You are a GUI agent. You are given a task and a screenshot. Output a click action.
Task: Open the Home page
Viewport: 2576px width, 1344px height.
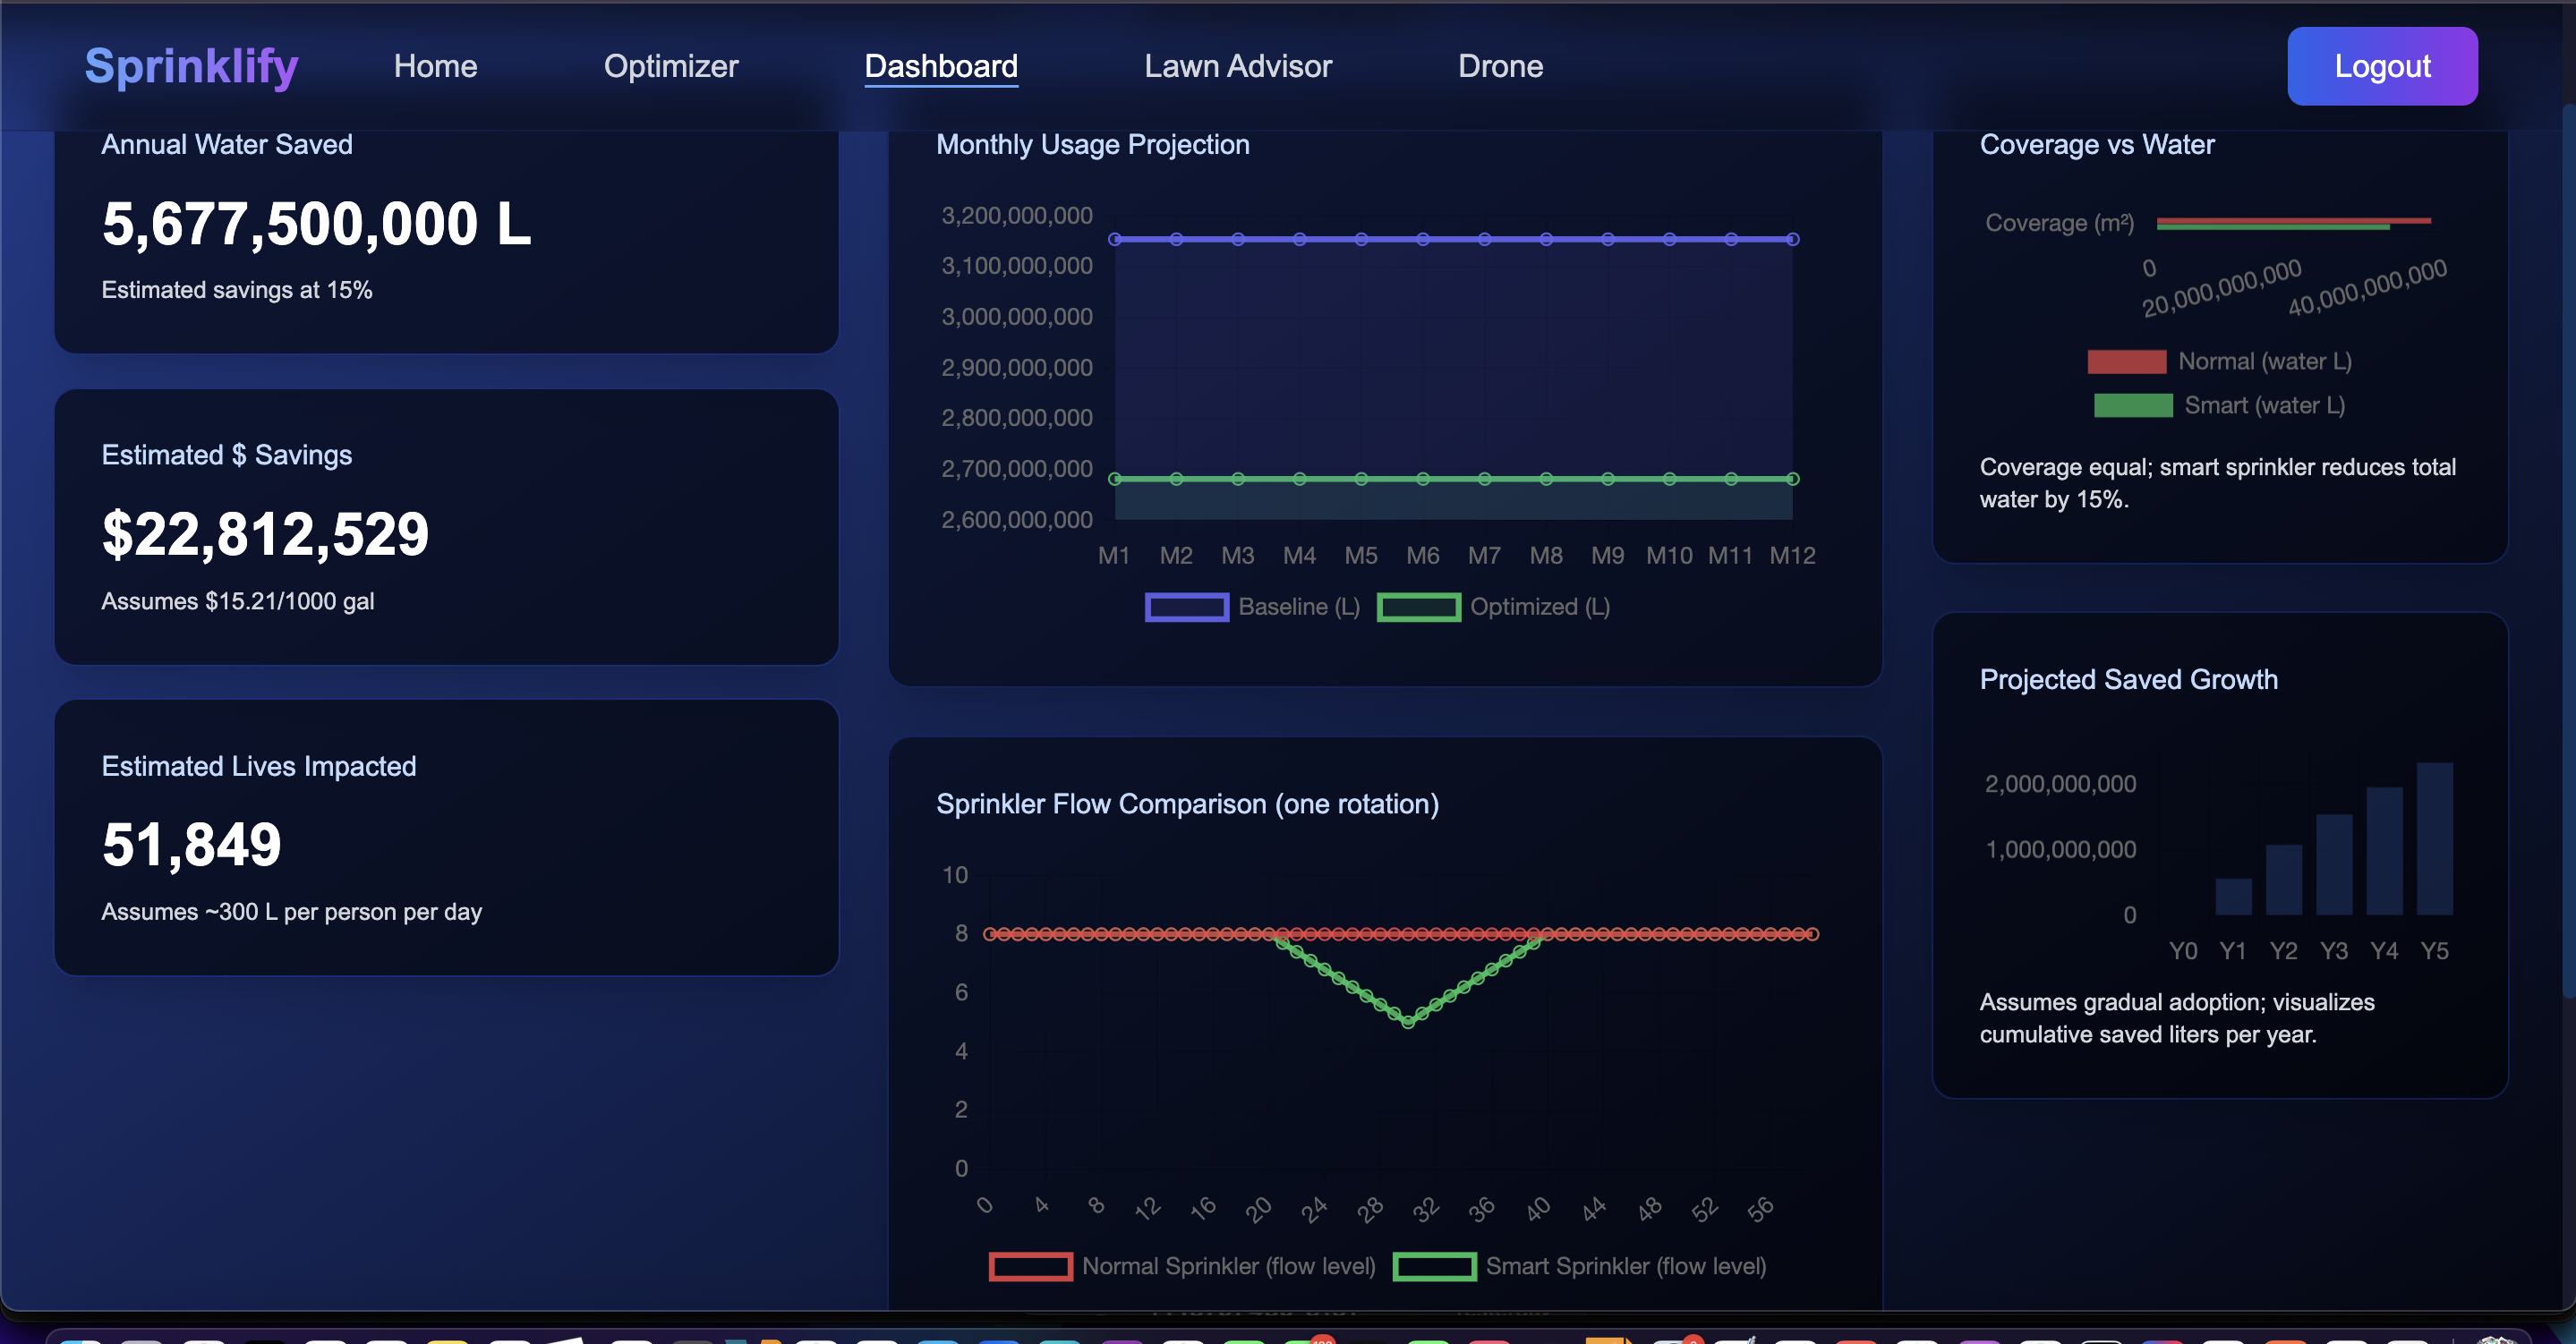435,66
